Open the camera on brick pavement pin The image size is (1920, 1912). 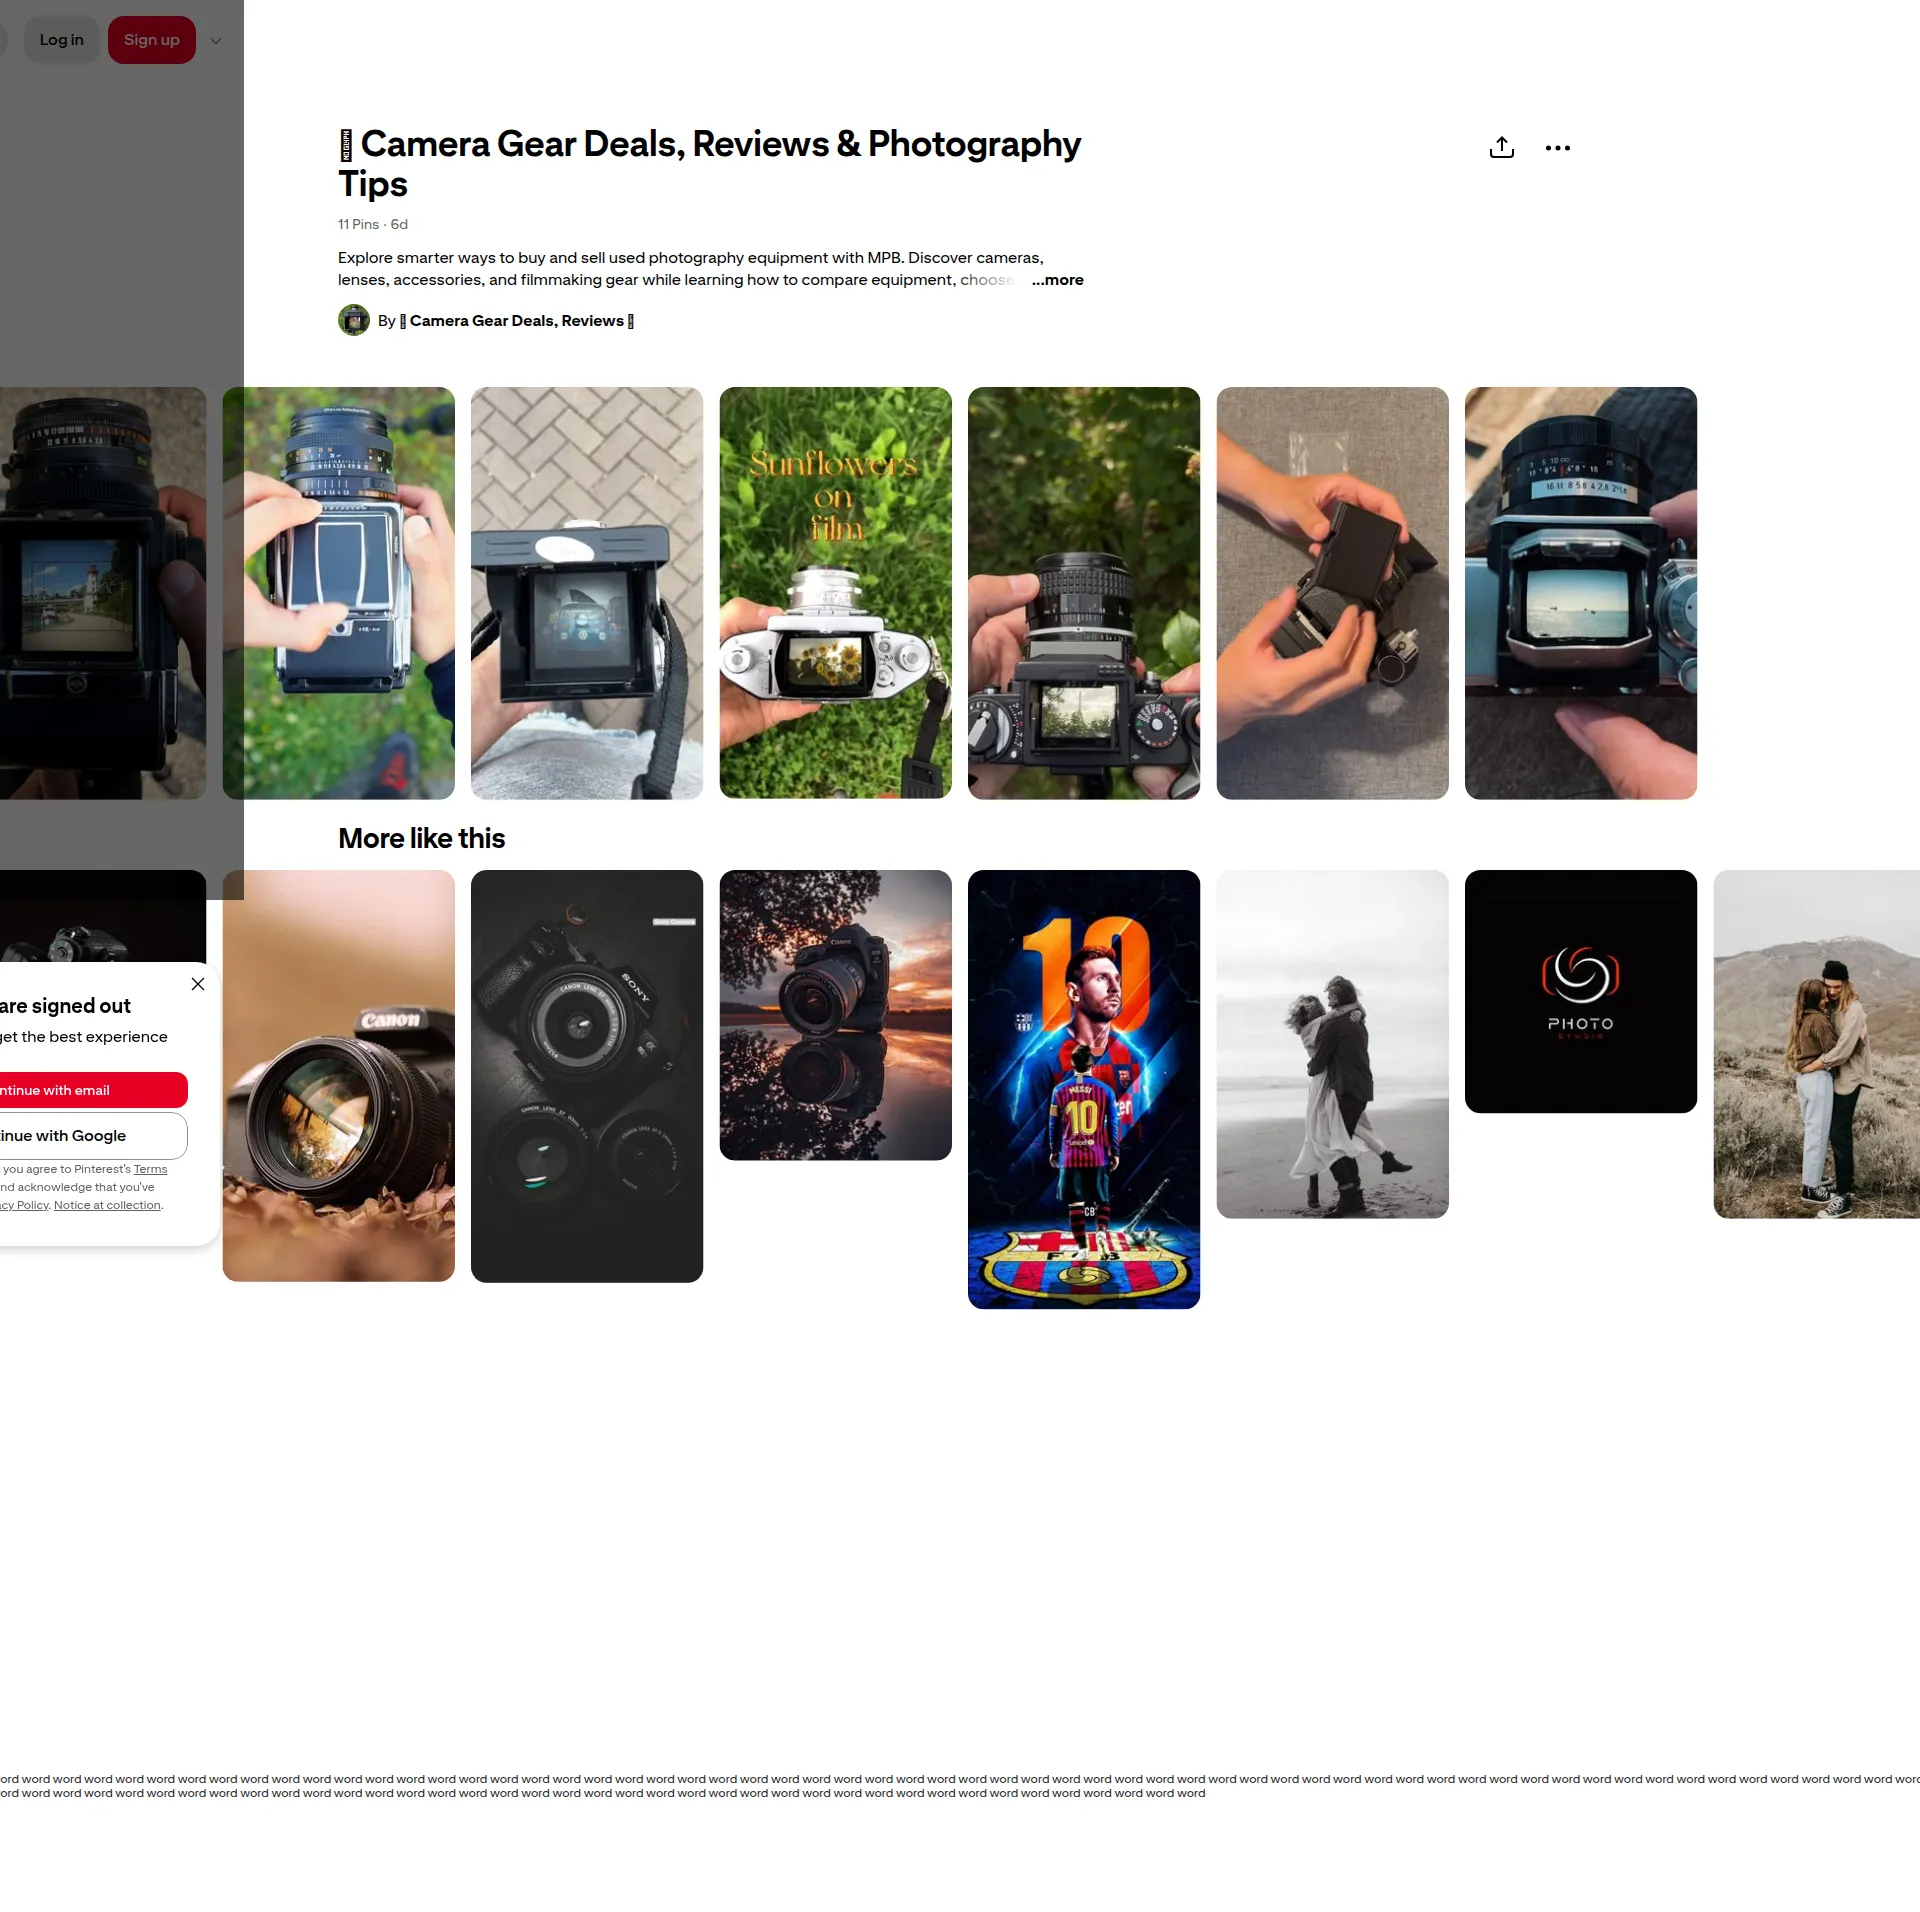pyautogui.click(x=587, y=593)
